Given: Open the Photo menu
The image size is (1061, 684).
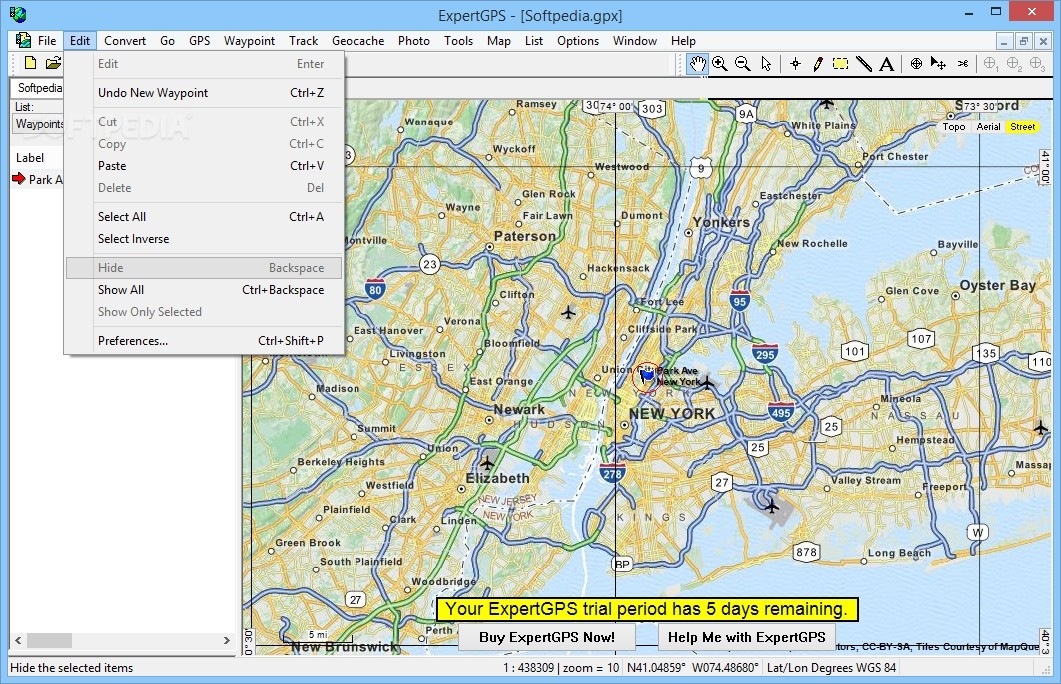Looking at the screenshot, I should tap(413, 41).
